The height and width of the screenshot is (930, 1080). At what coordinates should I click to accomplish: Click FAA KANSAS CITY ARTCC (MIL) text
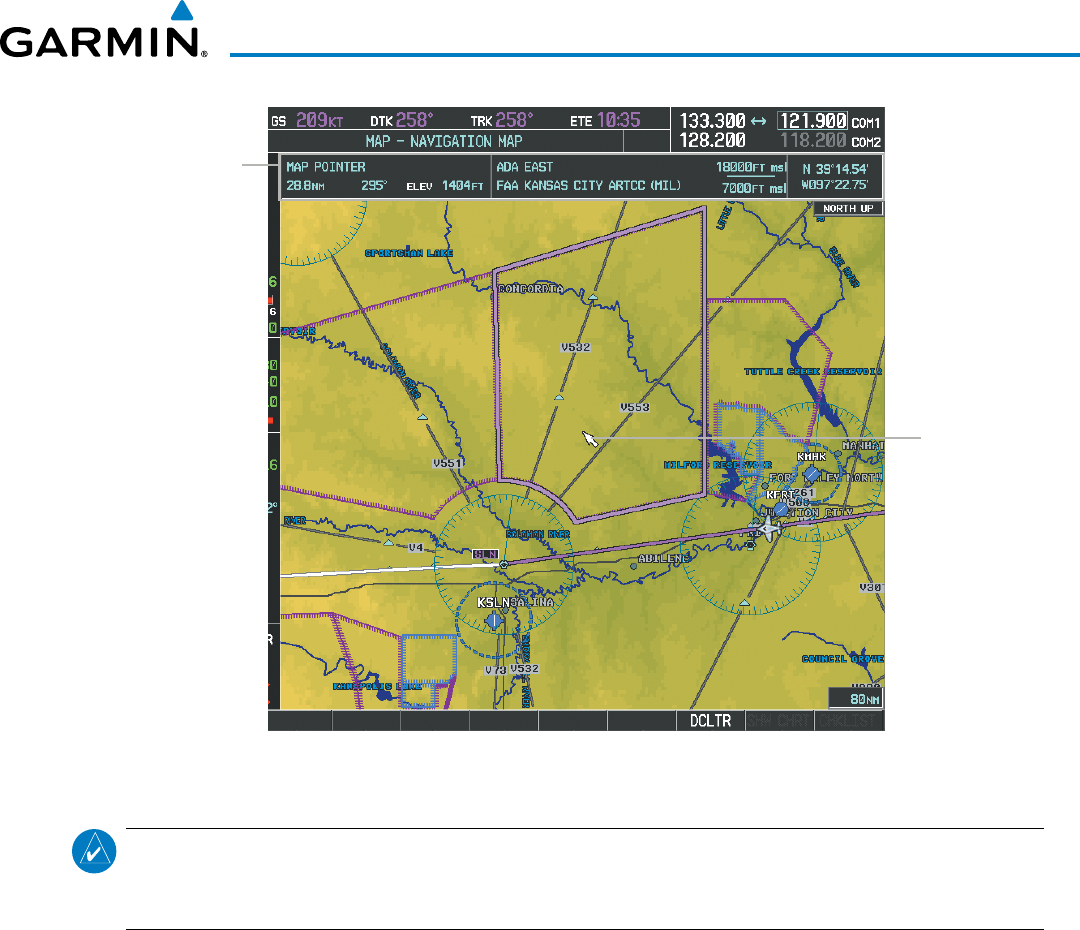588,186
